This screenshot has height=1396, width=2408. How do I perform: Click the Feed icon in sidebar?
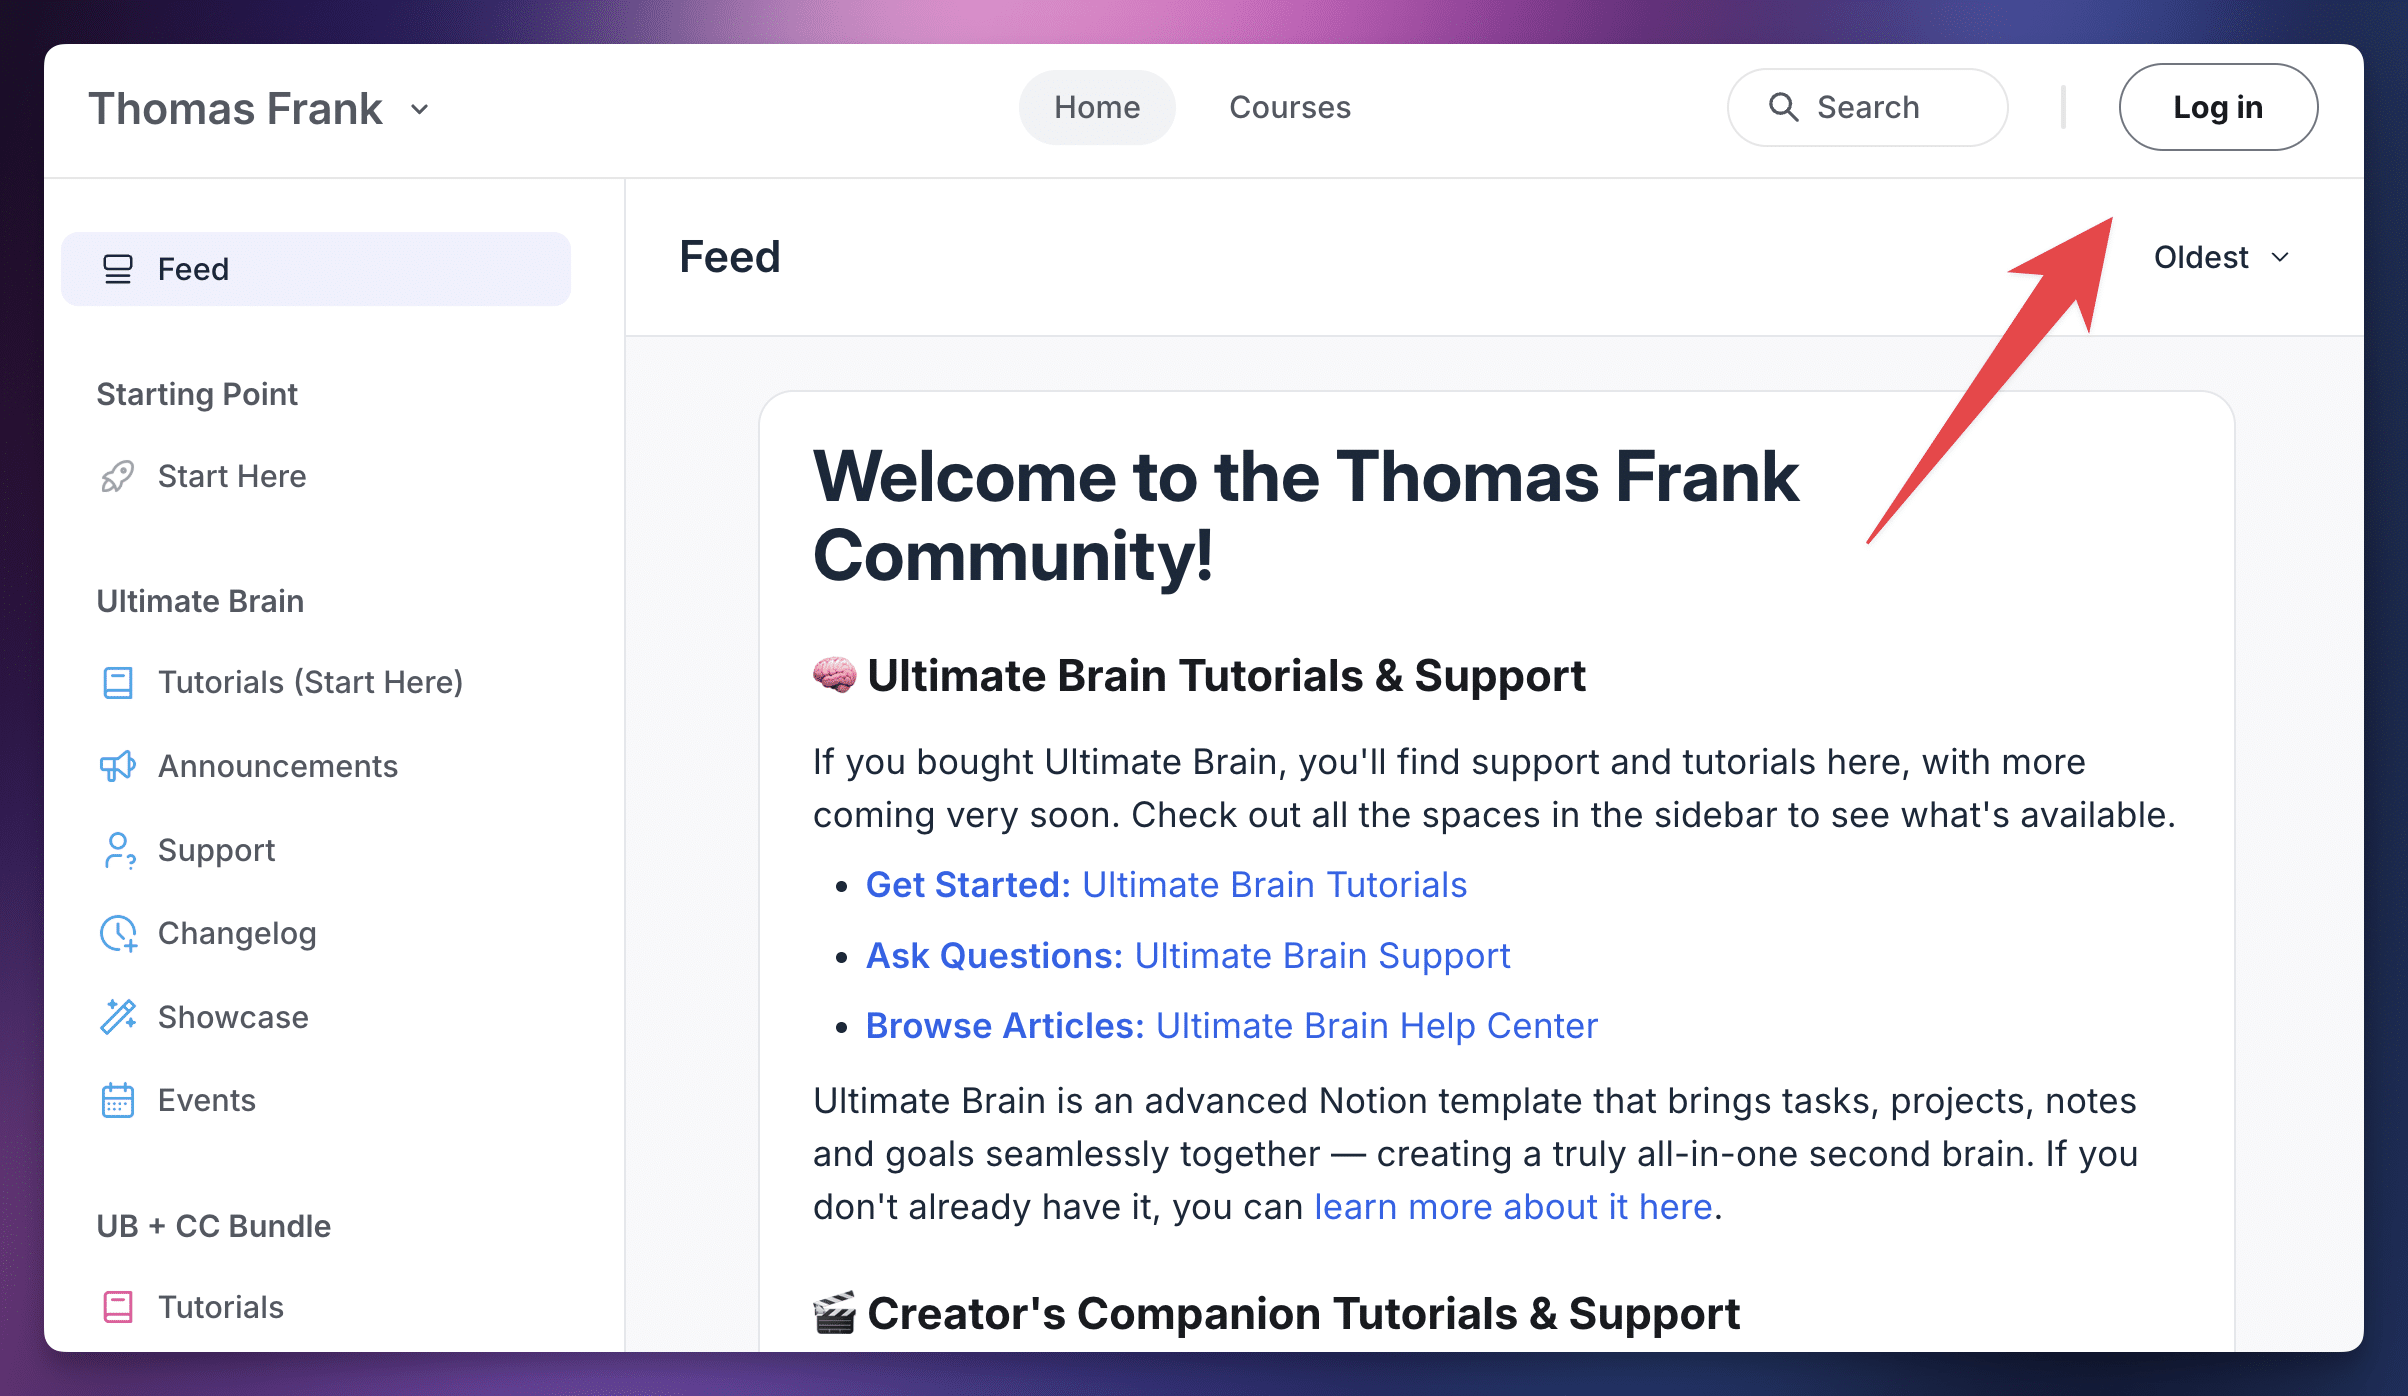(x=117, y=269)
